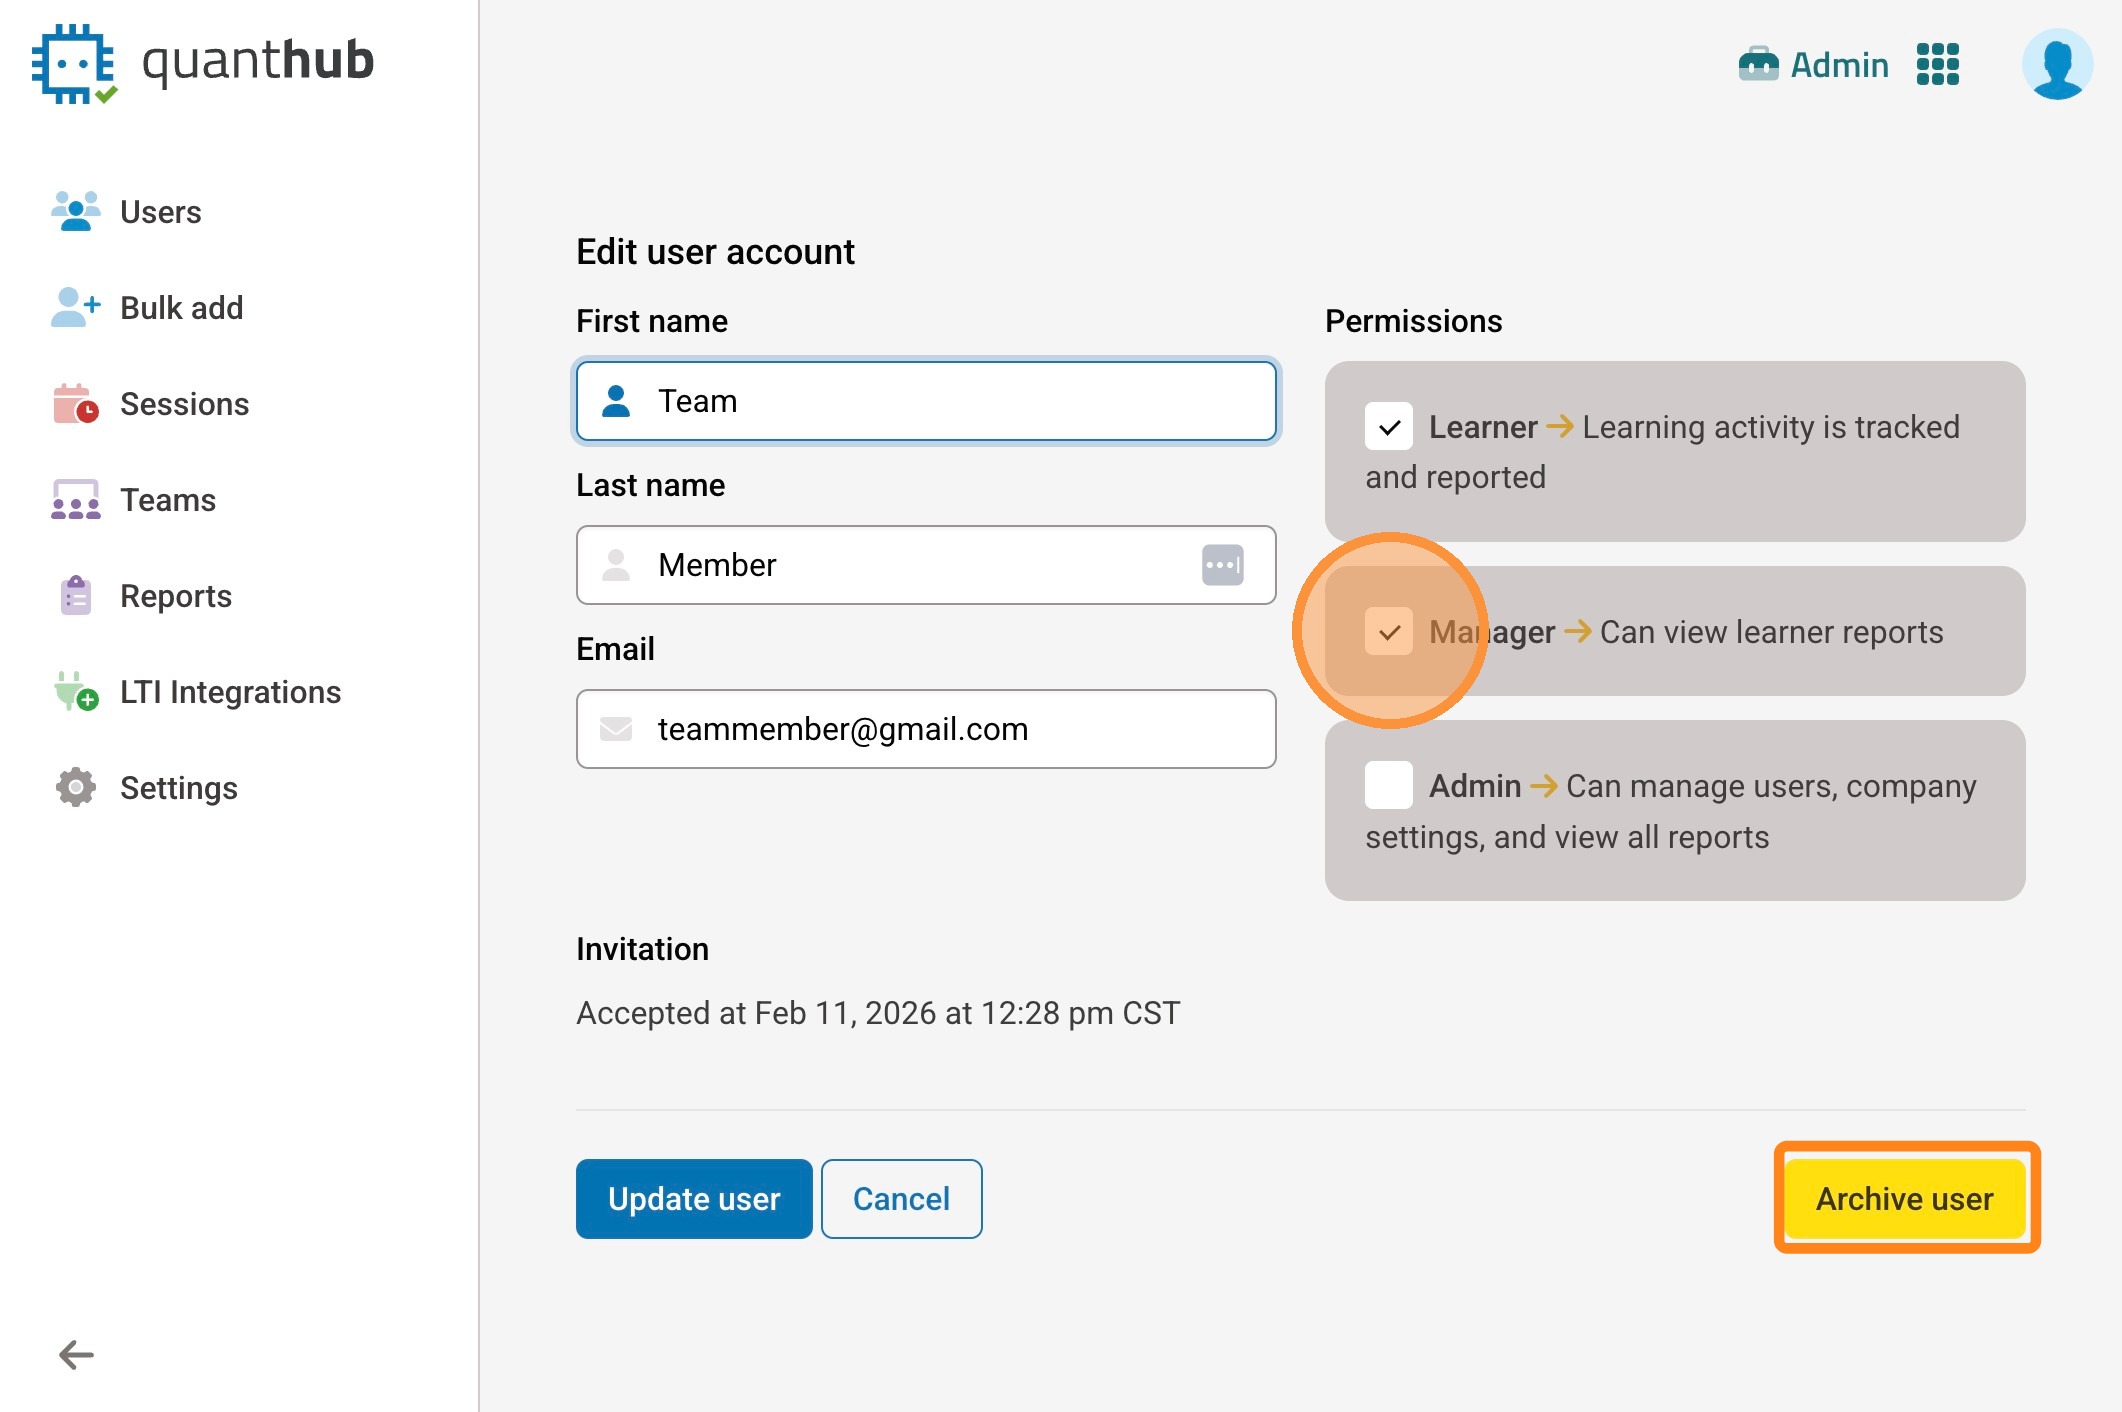The height and width of the screenshot is (1412, 2122).
Task: Click the LTI Integrations plug icon
Action: (x=75, y=692)
